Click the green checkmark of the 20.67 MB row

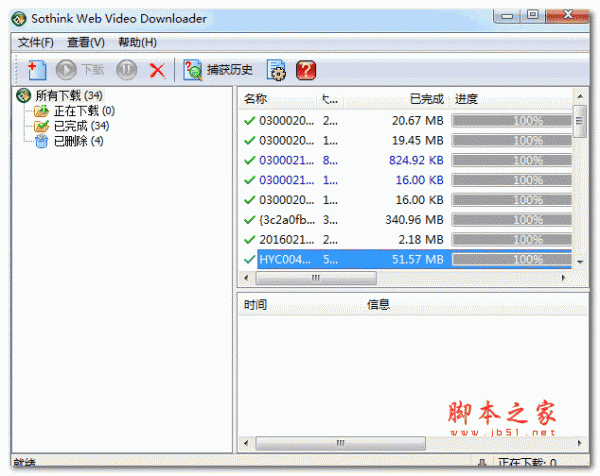point(249,121)
